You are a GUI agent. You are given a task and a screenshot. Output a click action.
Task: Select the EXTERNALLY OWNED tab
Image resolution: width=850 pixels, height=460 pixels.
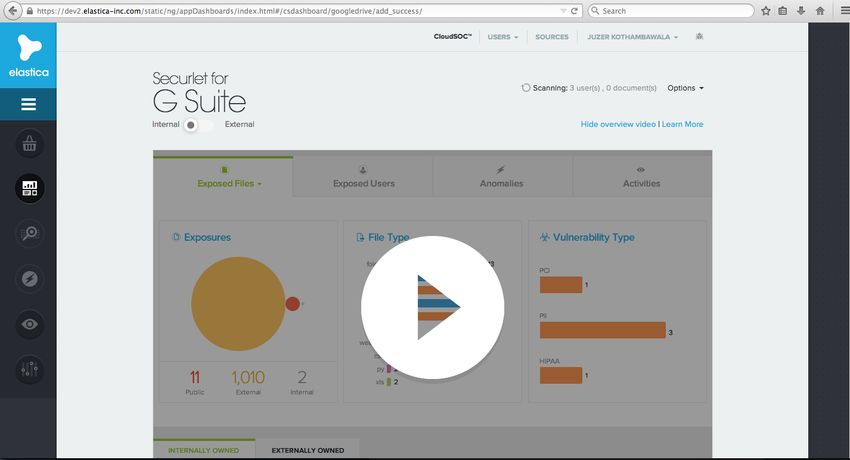[307, 450]
